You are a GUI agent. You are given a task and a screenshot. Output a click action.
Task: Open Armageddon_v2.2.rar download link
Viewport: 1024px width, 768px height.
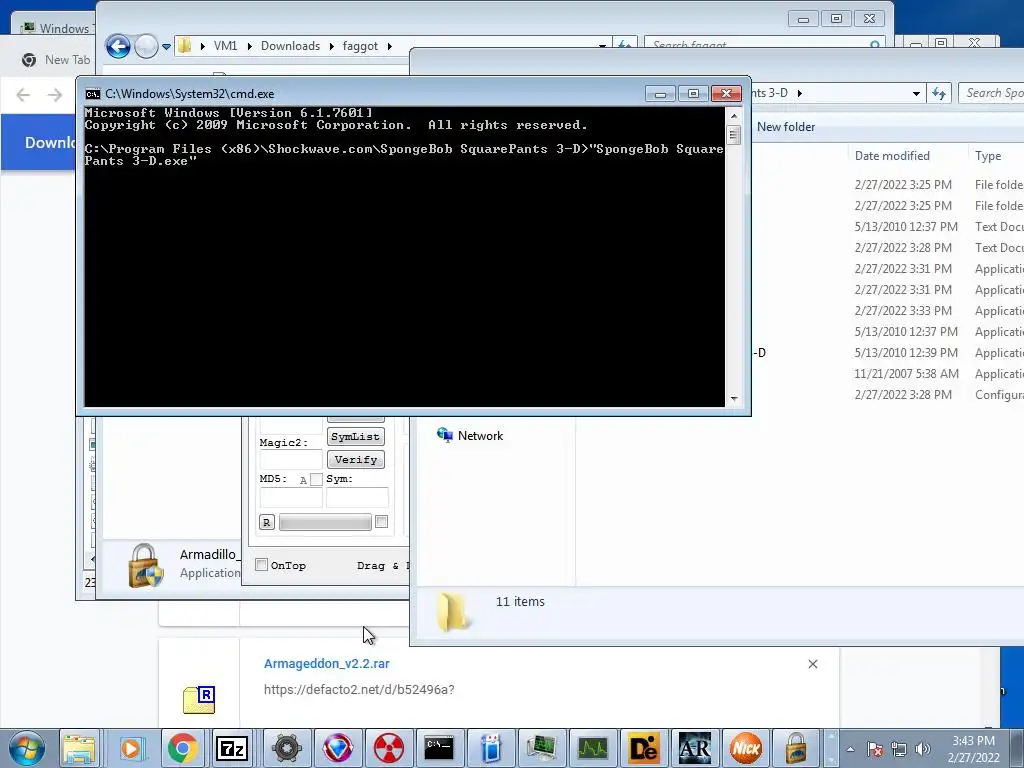coord(327,664)
